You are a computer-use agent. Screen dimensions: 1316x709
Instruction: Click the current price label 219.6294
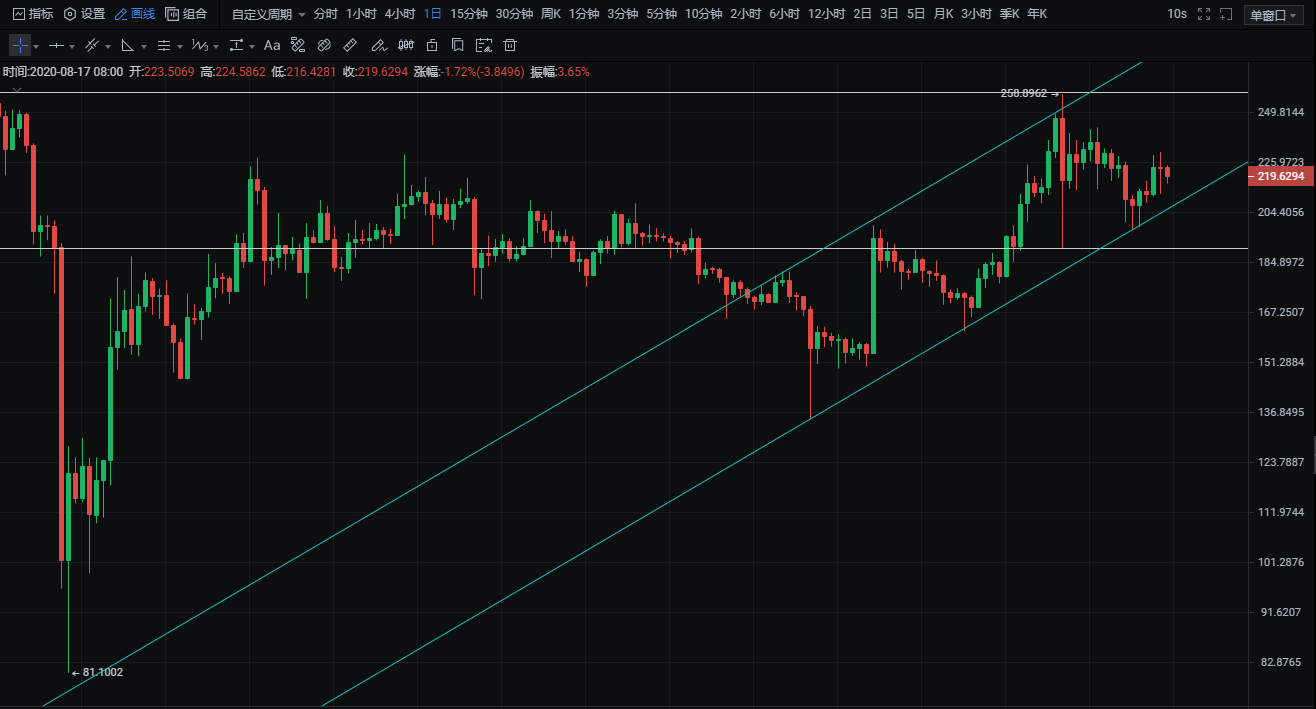(1280, 176)
